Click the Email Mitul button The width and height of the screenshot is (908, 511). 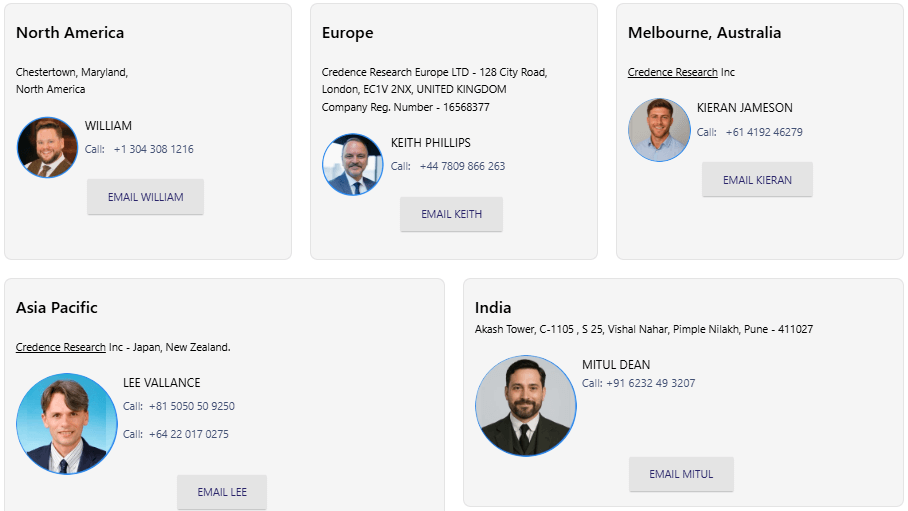(x=681, y=474)
